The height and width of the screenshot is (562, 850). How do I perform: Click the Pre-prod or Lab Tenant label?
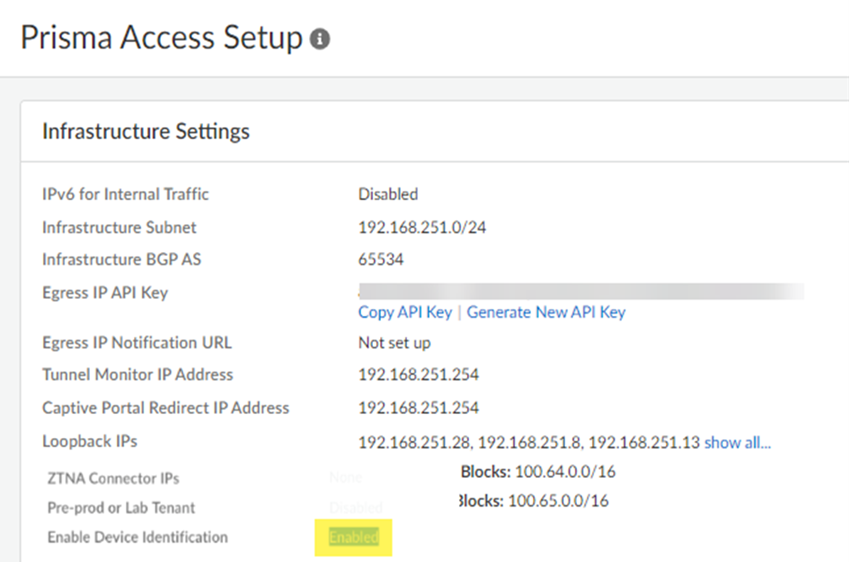click(121, 508)
